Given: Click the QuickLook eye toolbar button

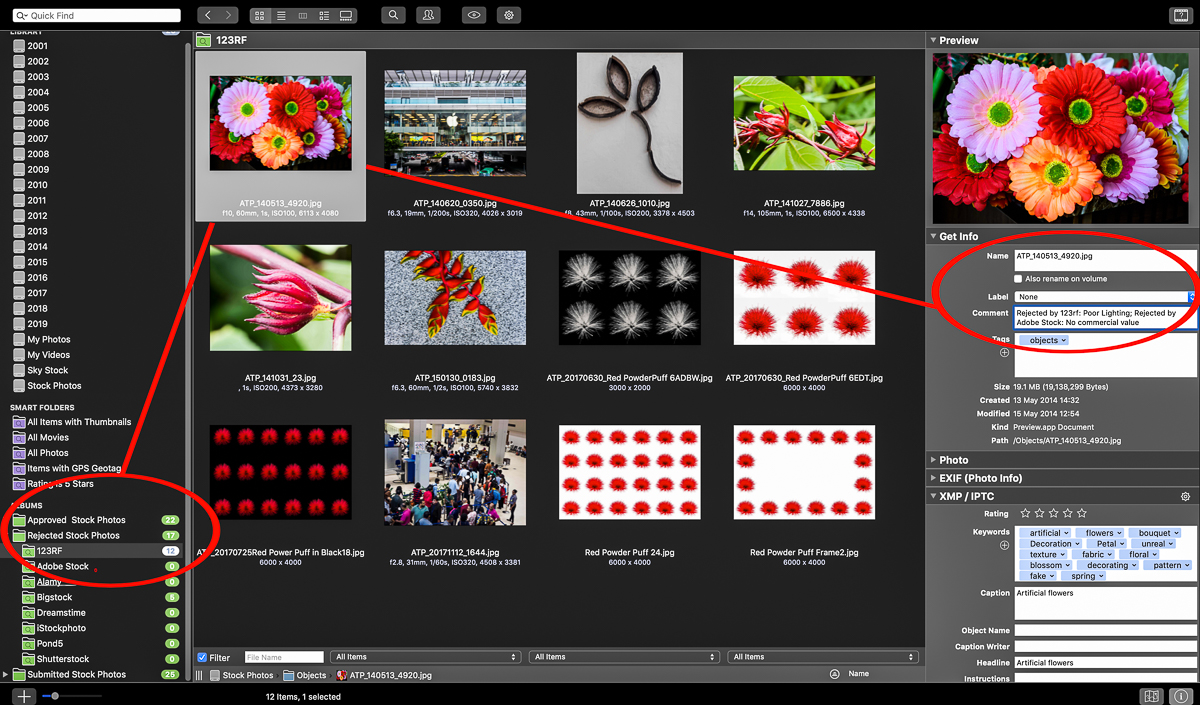Looking at the screenshot, I should pos(475,16).
